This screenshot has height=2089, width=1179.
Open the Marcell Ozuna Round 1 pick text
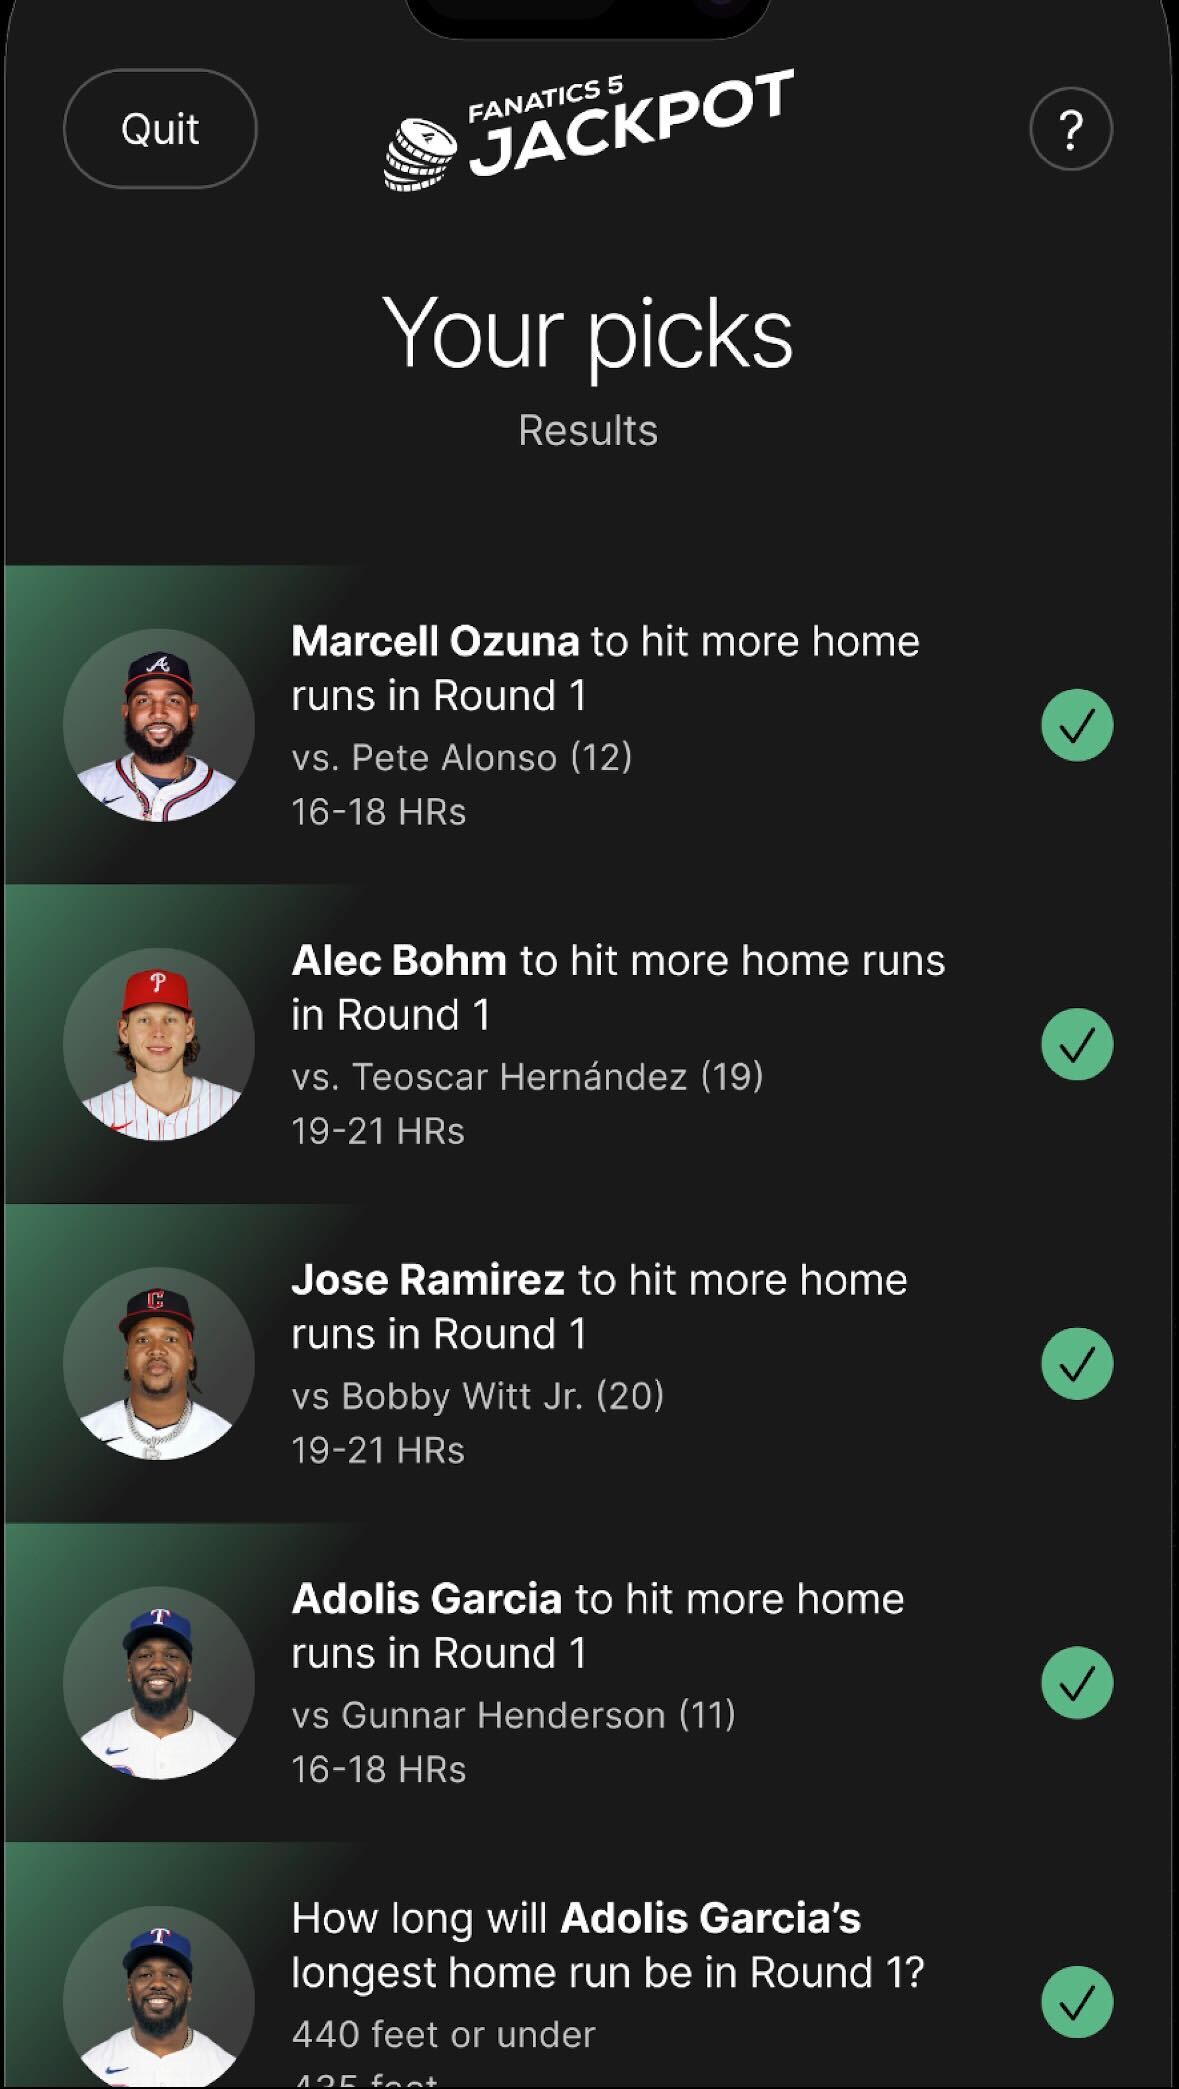(x=605, y=668)
